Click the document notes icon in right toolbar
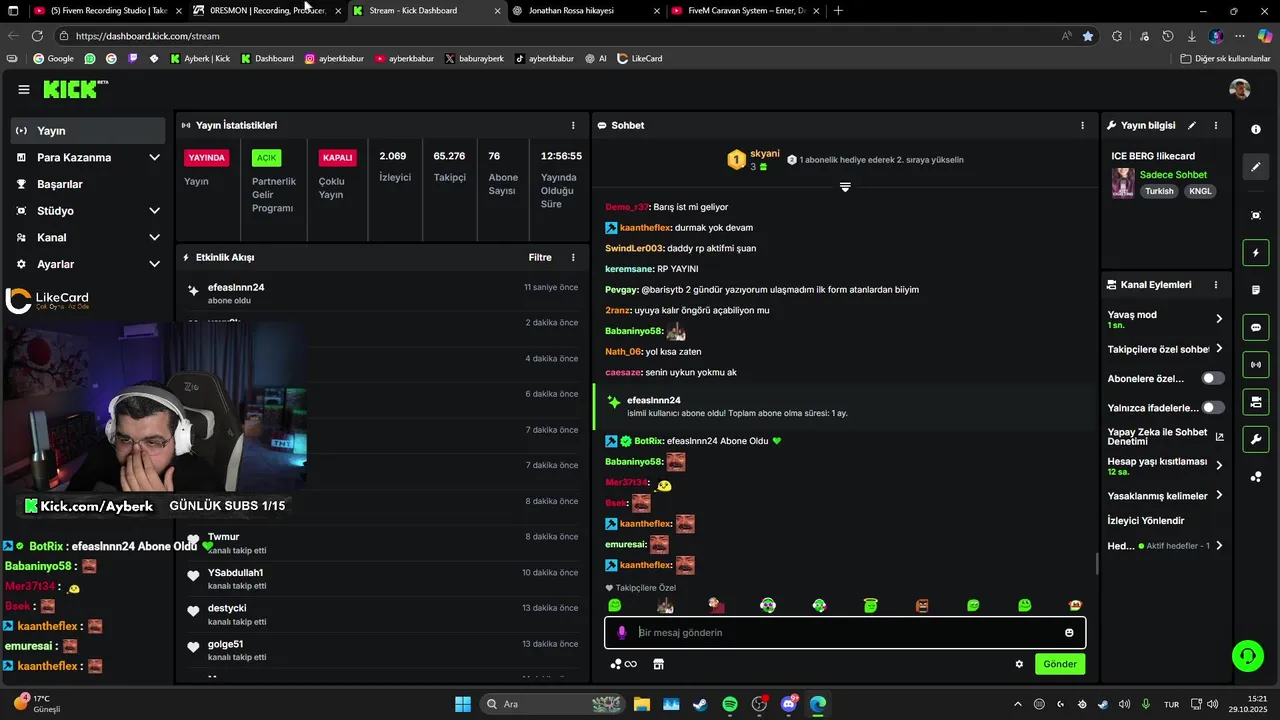This screenshot has height=720, width=1280. pyautogui.click(x=1256, y=290)
